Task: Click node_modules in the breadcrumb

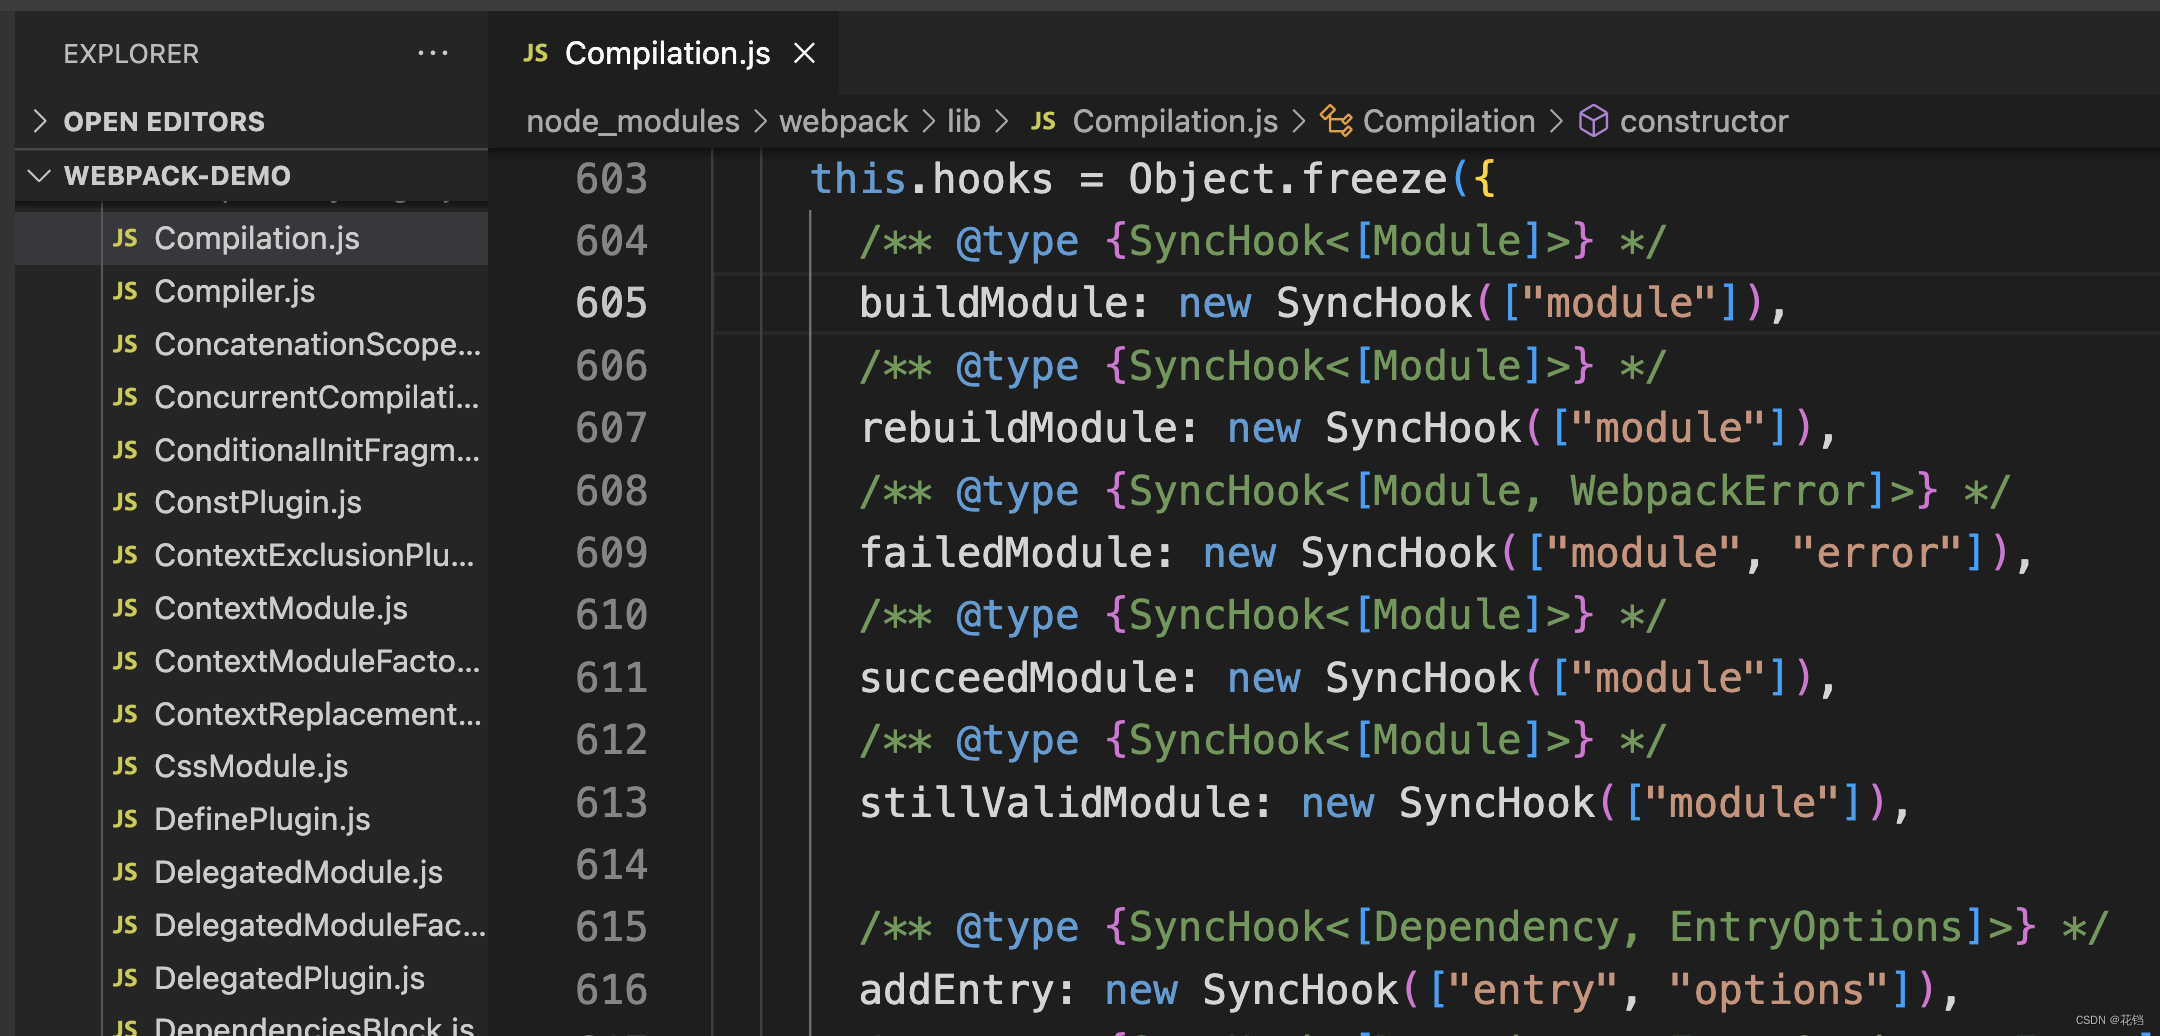Action: (x=633, y=121)
